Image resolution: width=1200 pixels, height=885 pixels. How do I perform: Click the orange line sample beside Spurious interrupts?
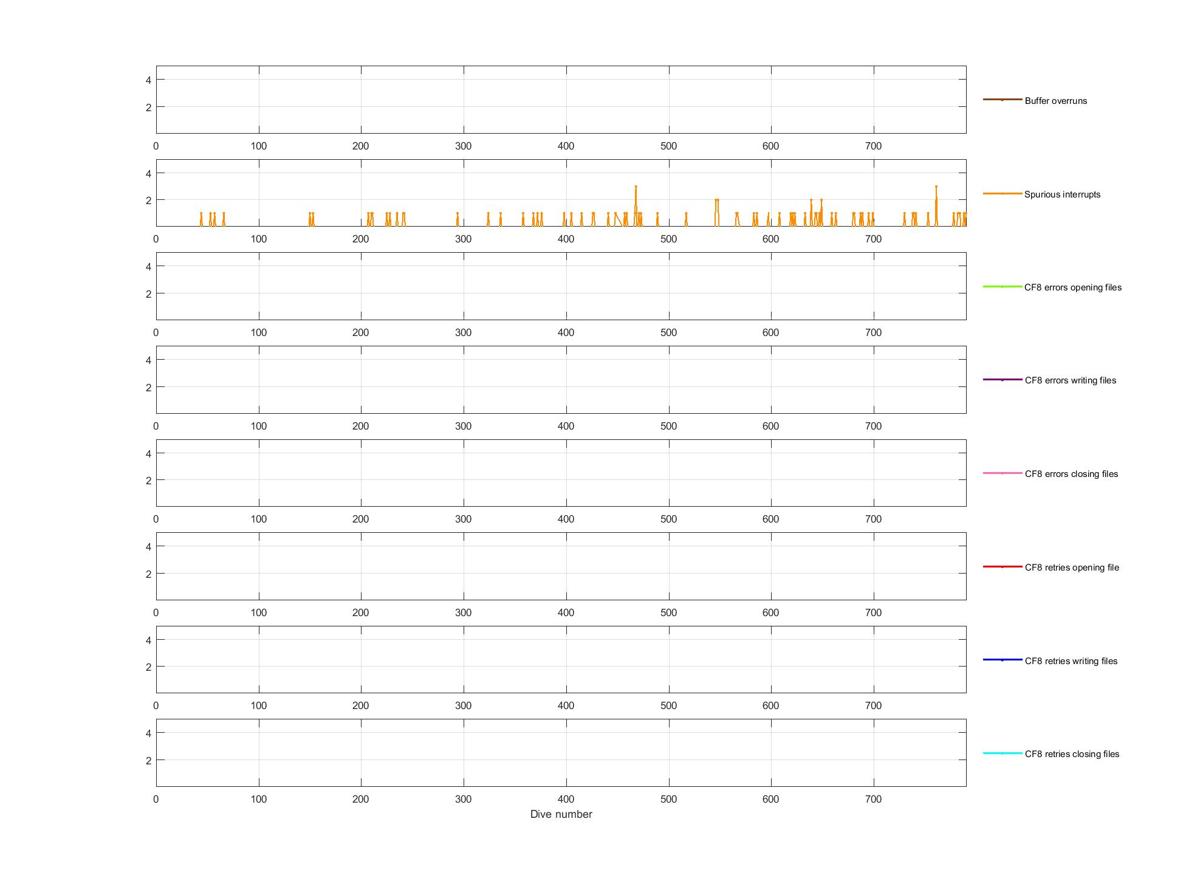tap(1002, 193)
